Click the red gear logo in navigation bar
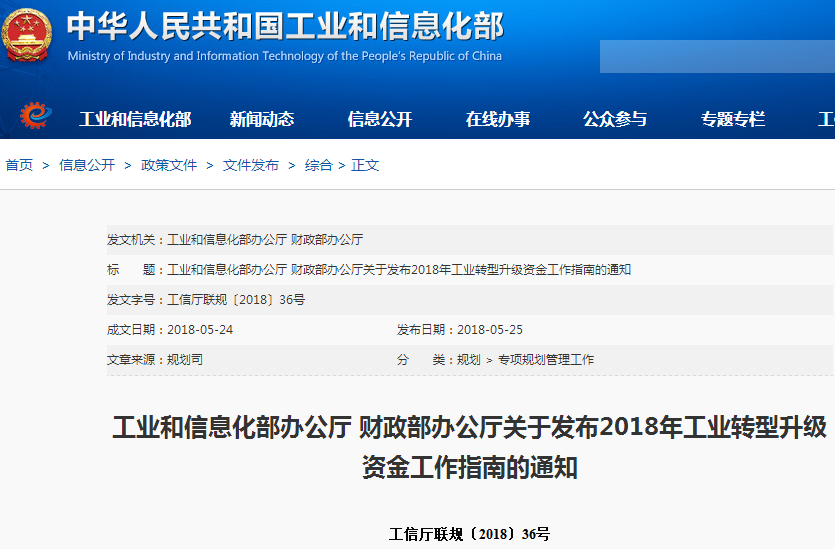The image size is (835, 549). pos(36,117)
